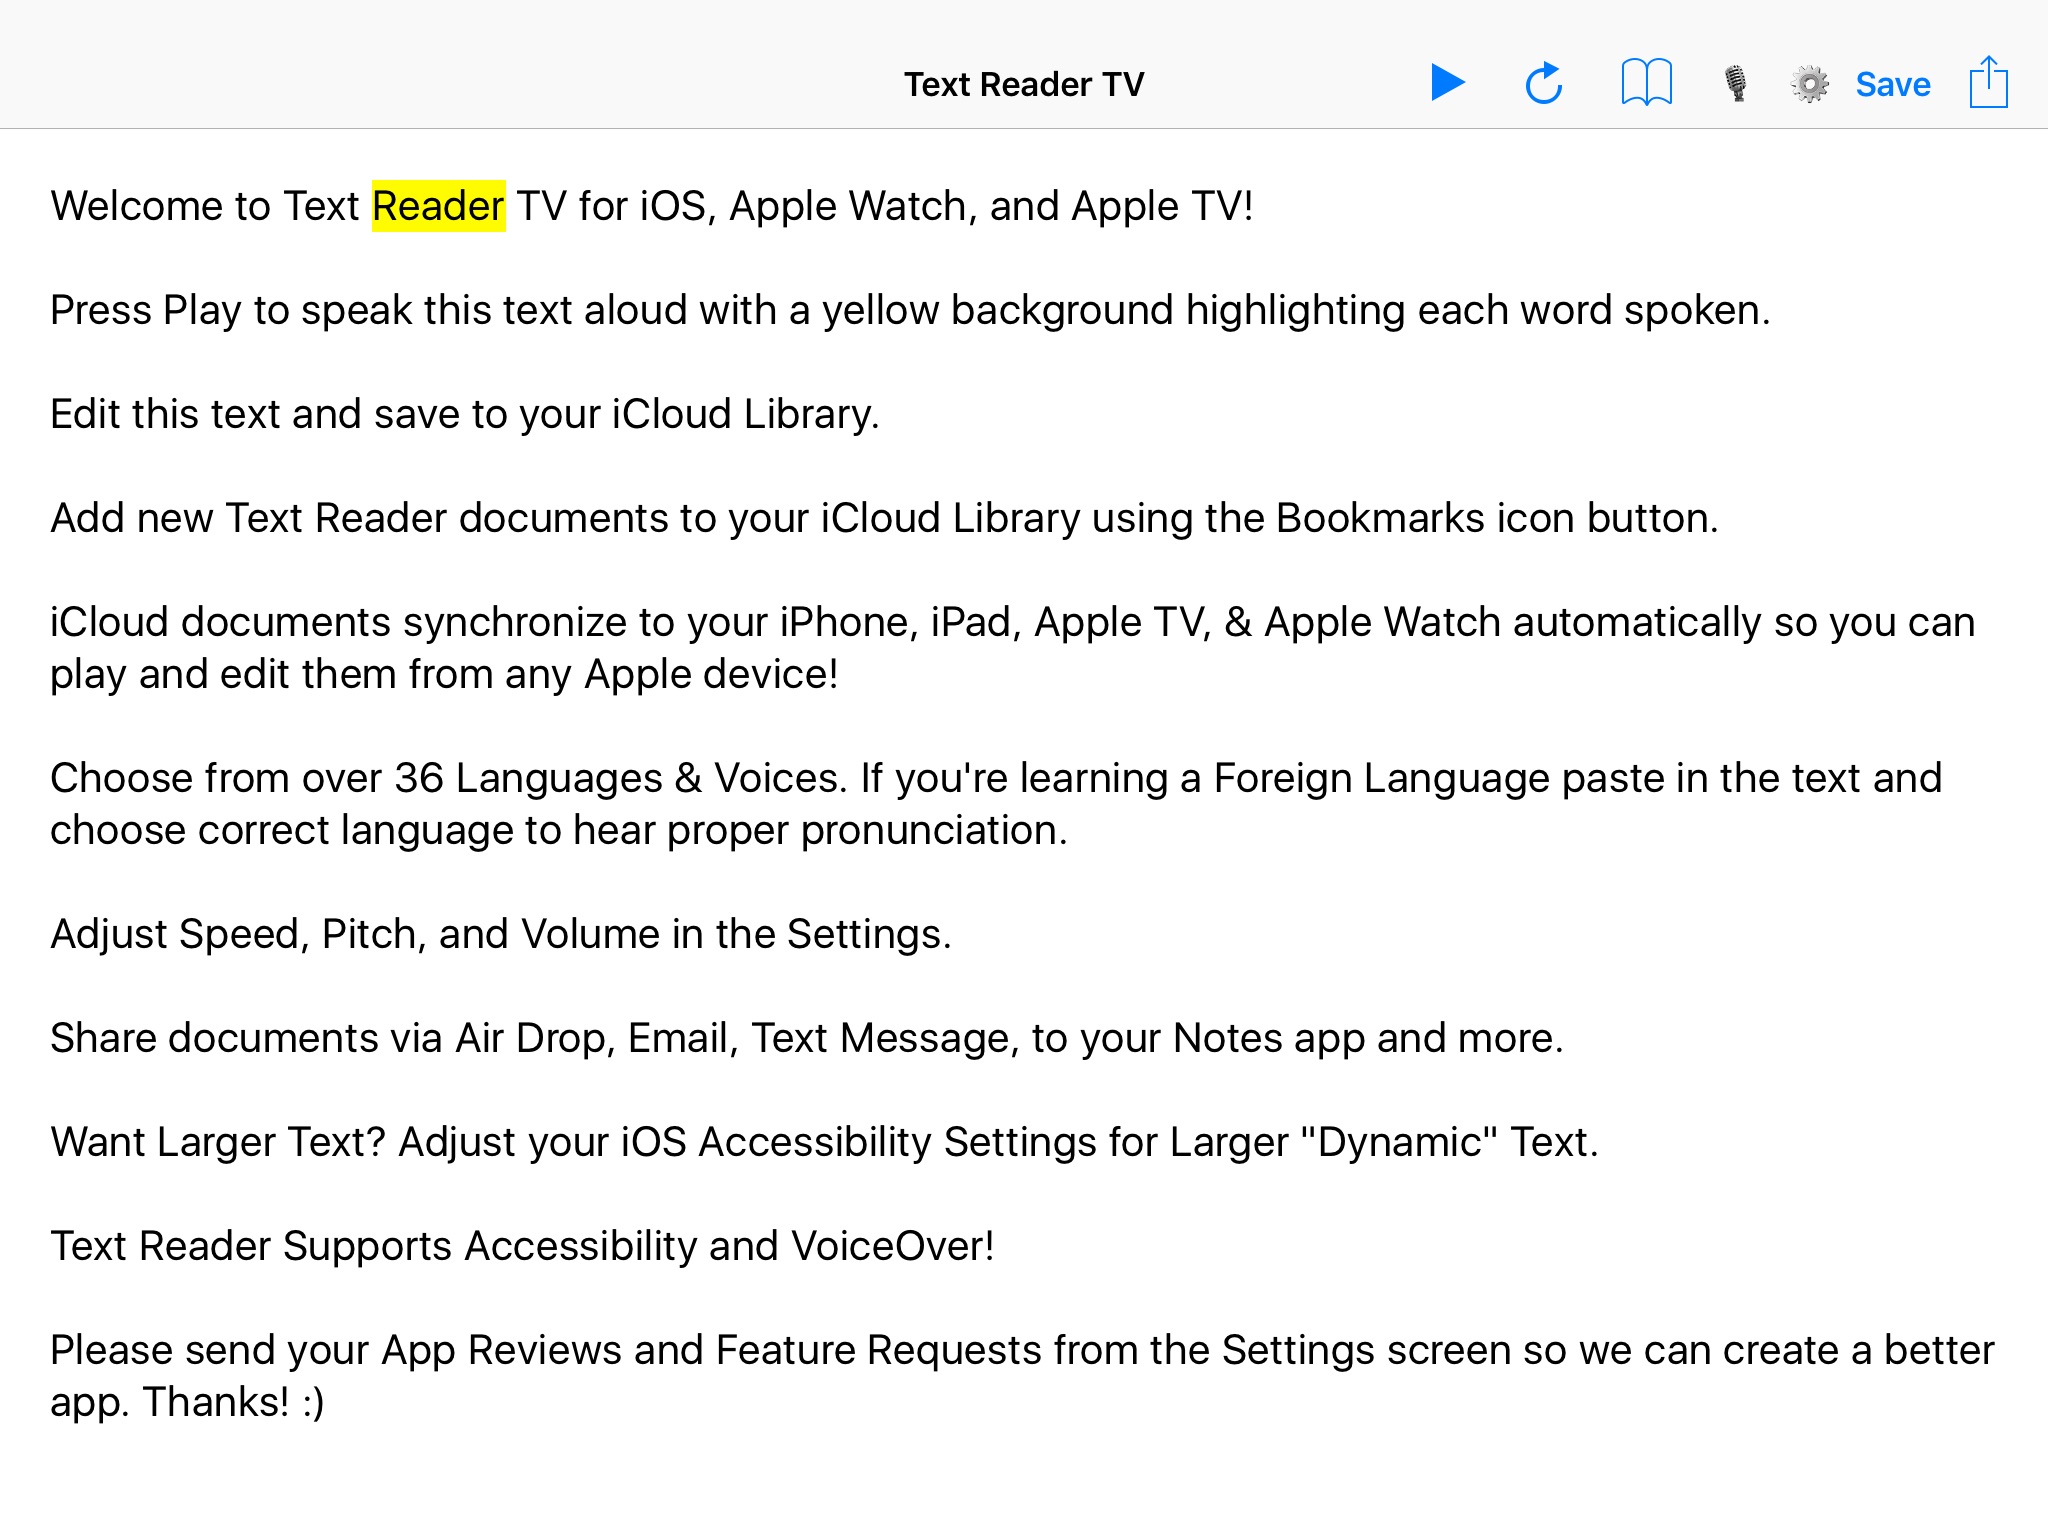Click the Save button
Viewport: 2048px width, 1536px height.
(1892, 84)
